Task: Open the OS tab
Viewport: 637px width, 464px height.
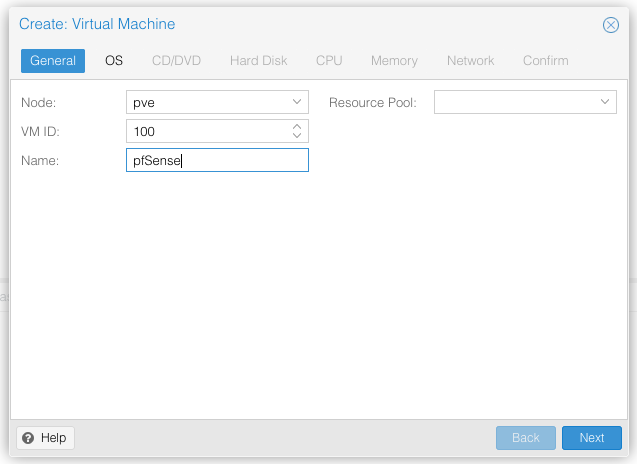Action: (x=114, y=61)
